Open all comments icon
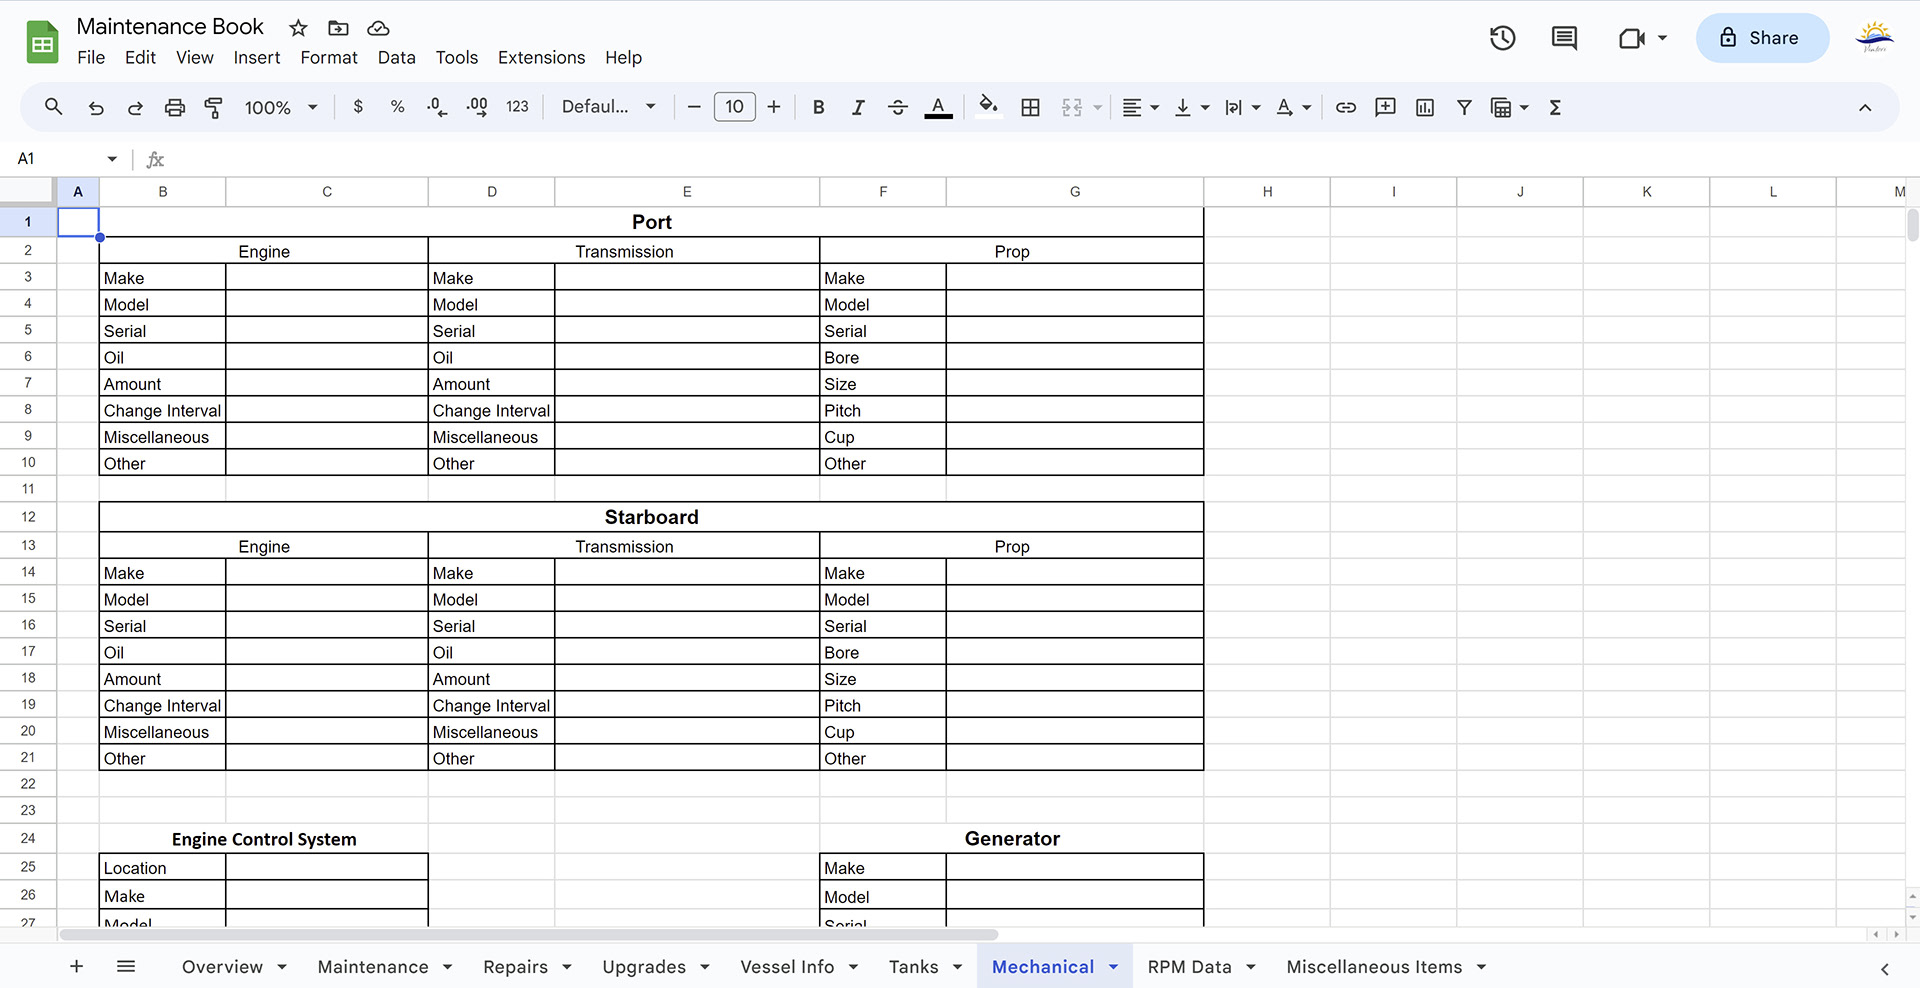Viewport: 1920px width, 988px height. (x=1564, y=38)
